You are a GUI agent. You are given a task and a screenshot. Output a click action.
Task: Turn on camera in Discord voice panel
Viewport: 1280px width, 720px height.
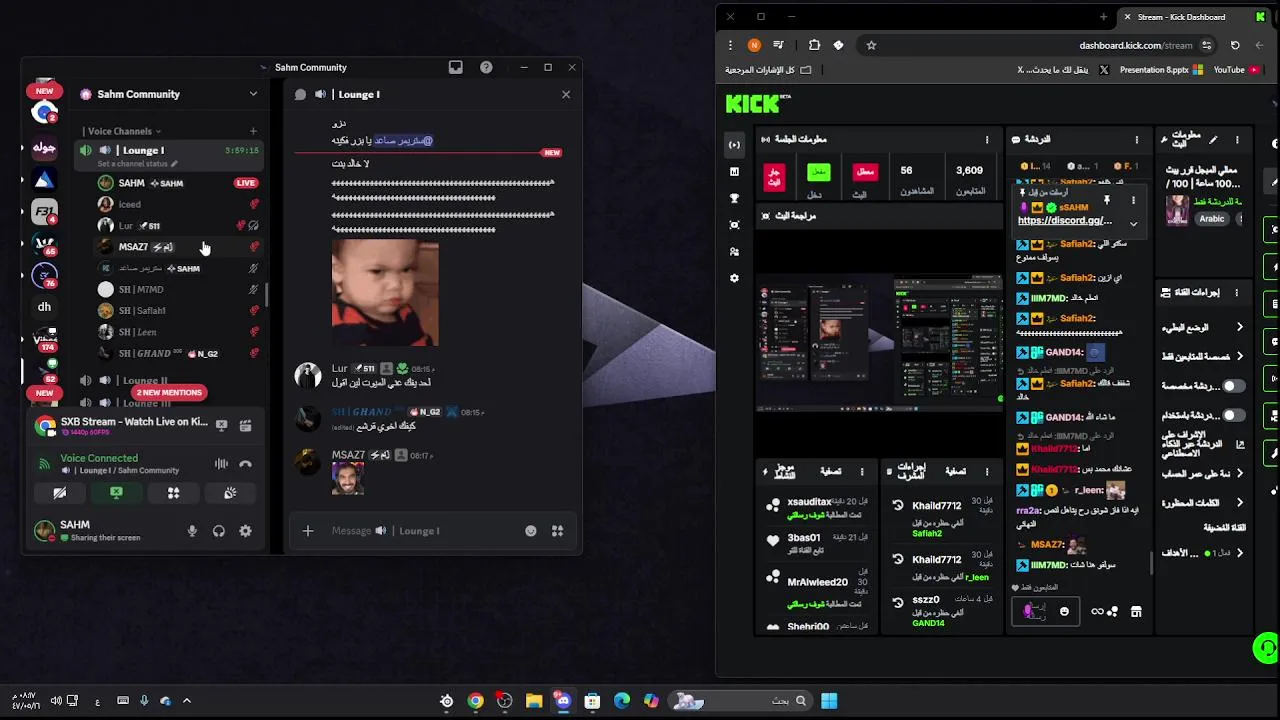[x=60, y=493]
